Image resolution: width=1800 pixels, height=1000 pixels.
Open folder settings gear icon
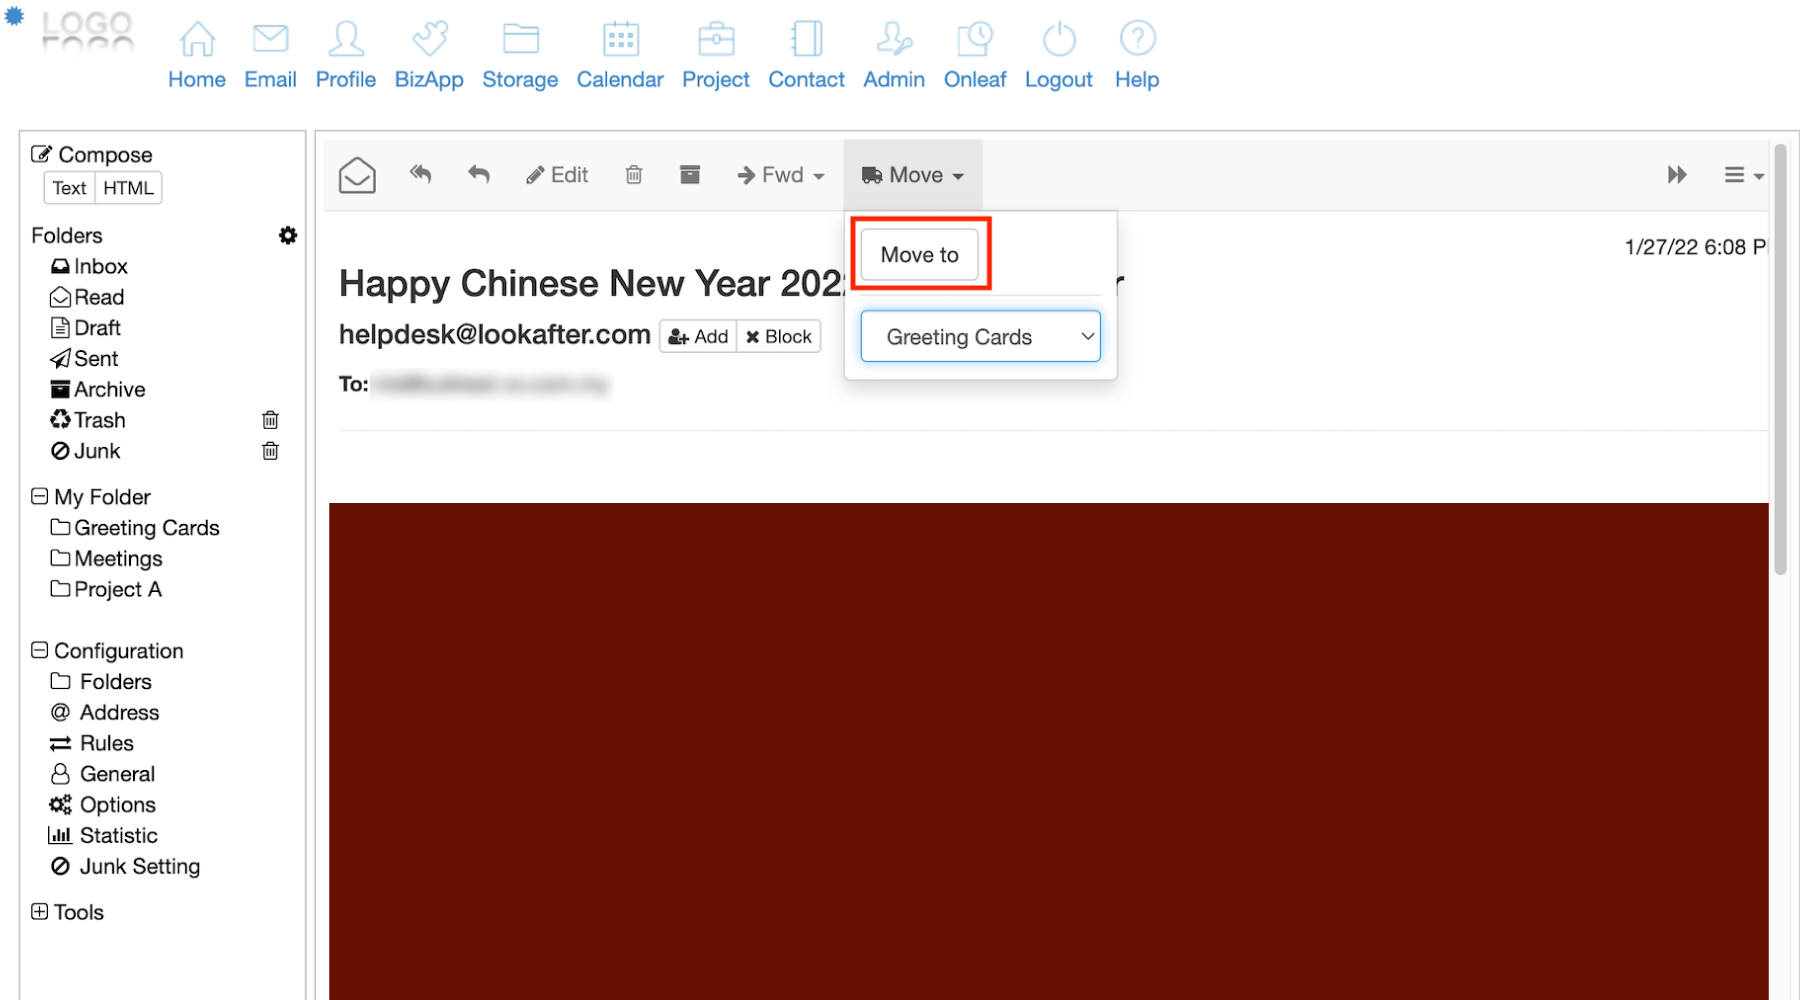coord(288,235)
